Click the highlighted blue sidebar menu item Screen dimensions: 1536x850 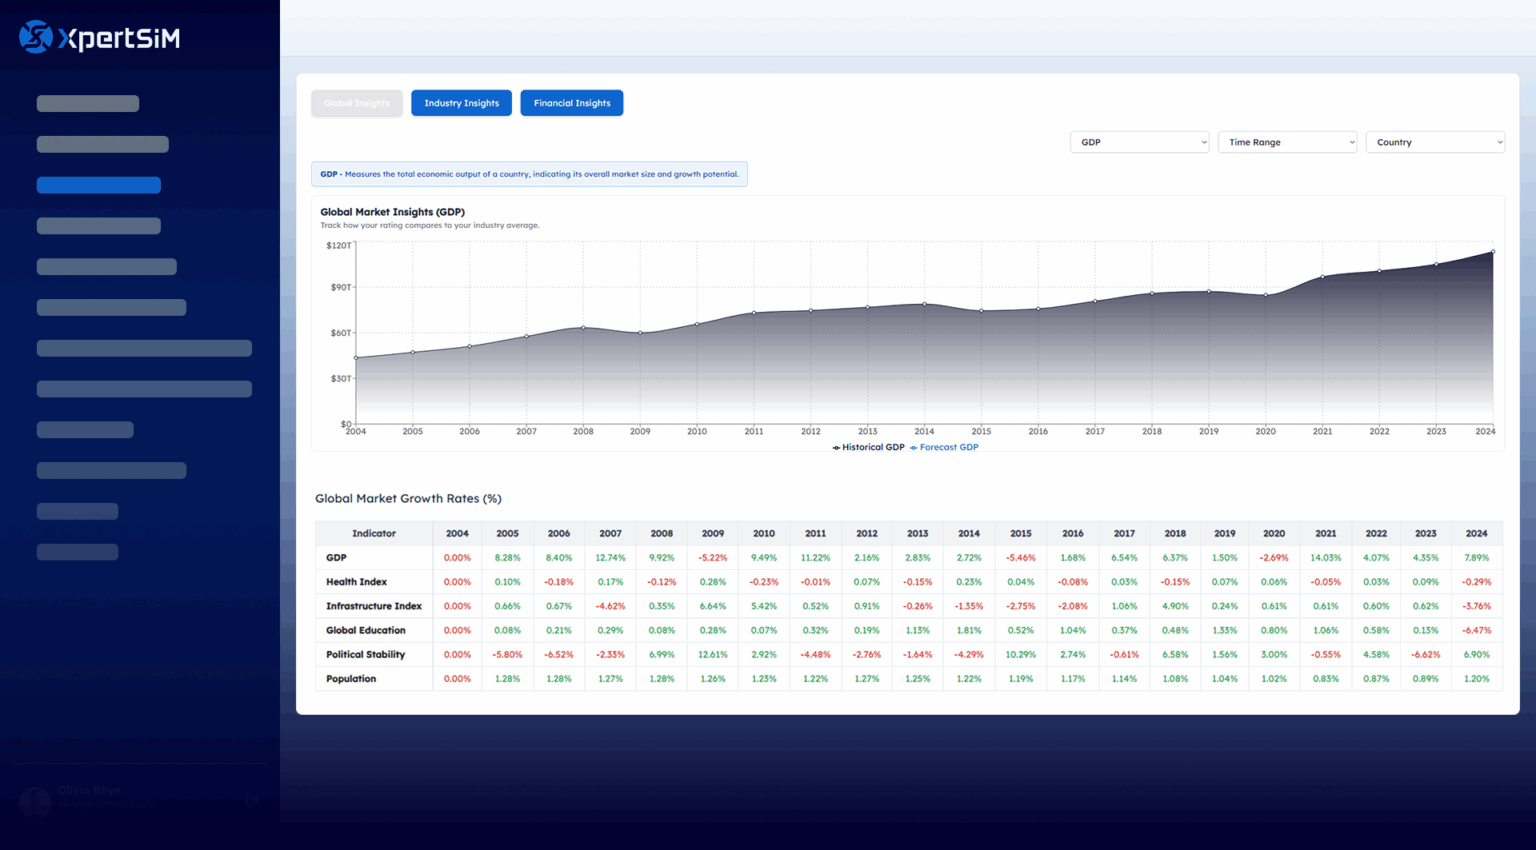[x=98, y=185]
